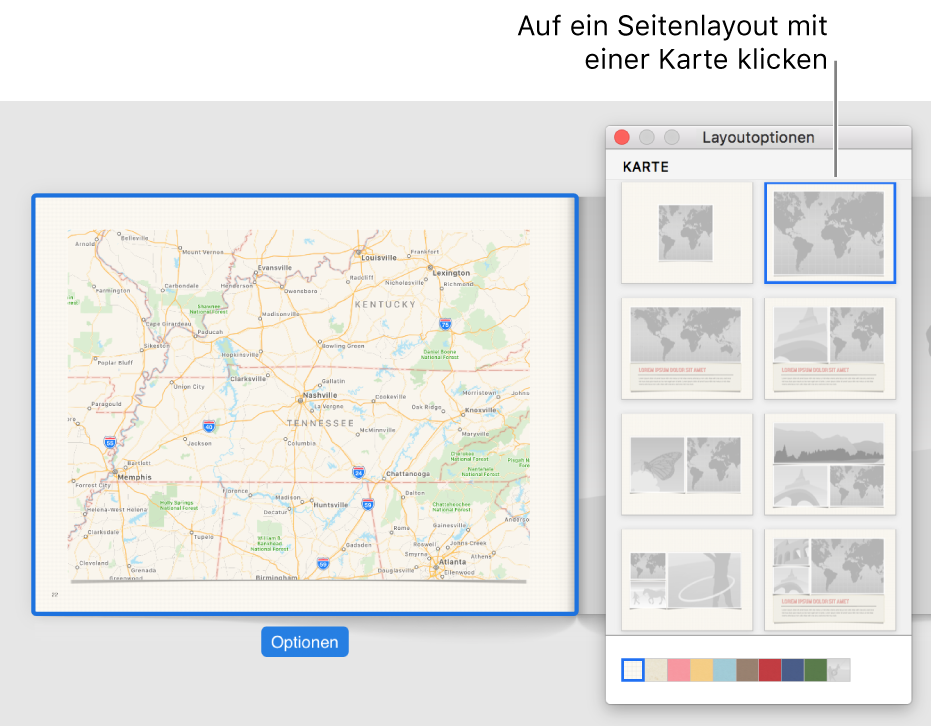931x726 pixels.
Task: Apply the pink color theme
Action: [x=677, y=670]
